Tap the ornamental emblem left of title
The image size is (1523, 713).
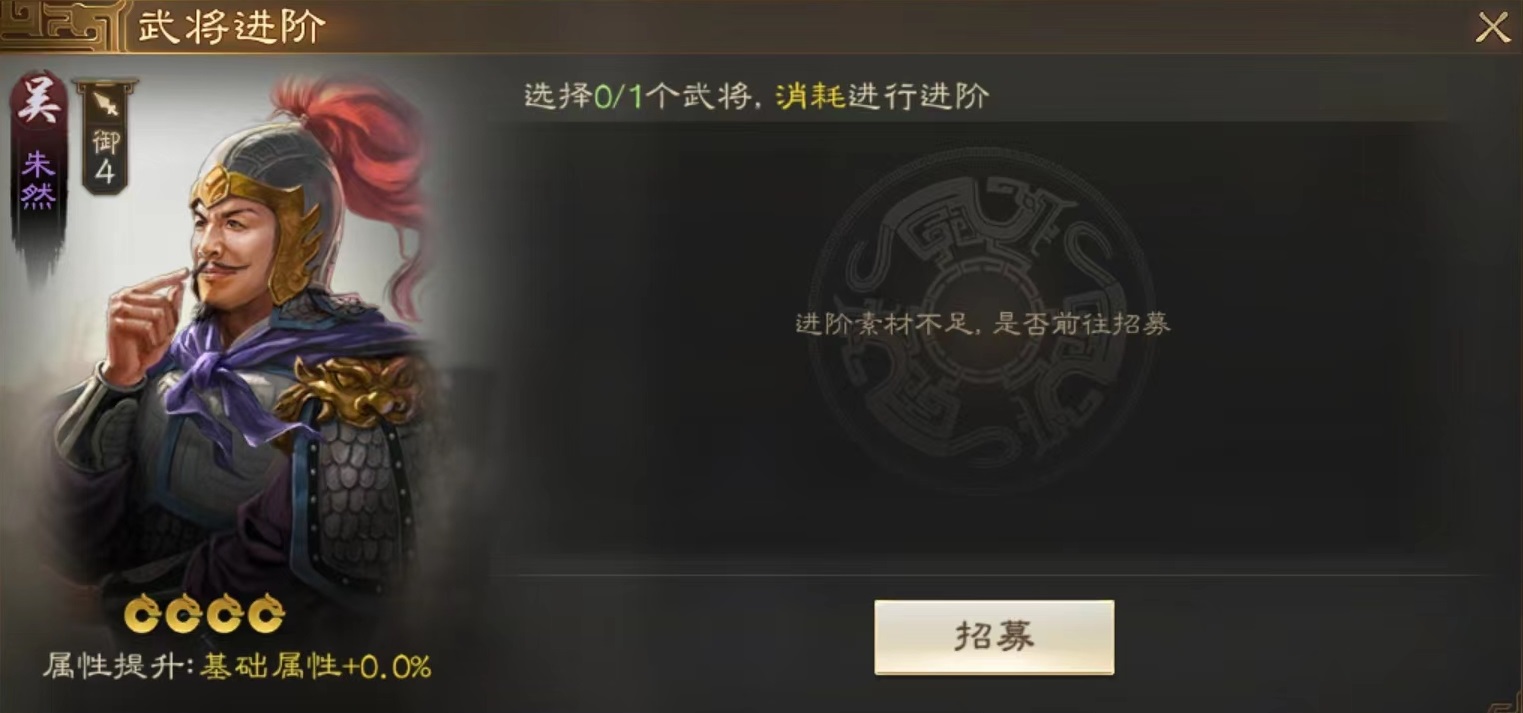pos(58,26)
